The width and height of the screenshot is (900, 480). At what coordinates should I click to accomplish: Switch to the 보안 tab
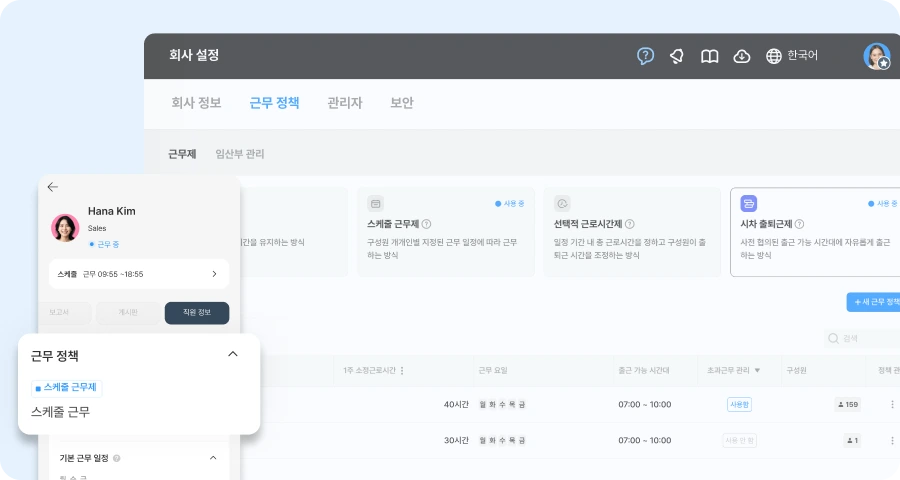402,103
